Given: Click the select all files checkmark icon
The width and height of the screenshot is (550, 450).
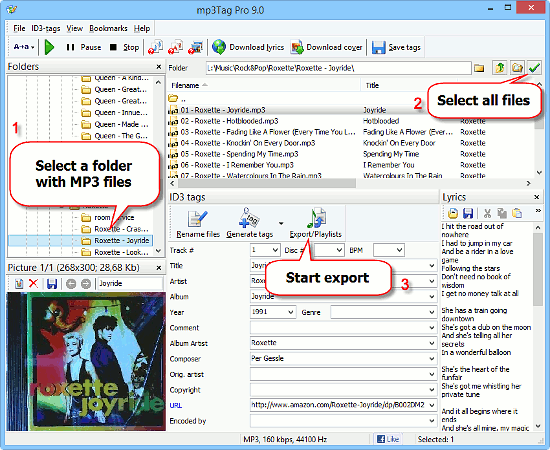Looking at the screenshot, I should pyautogui.click(x=534, y=67).
